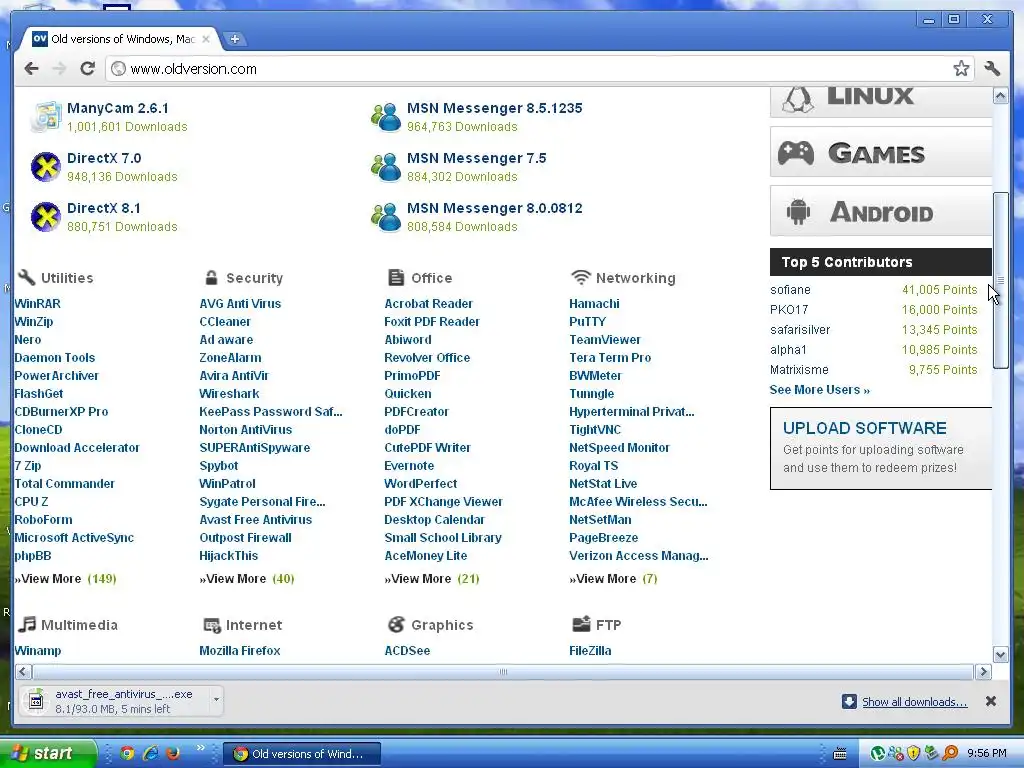
Task: Expand hidden quick launch items chevron
Action: 200,748
